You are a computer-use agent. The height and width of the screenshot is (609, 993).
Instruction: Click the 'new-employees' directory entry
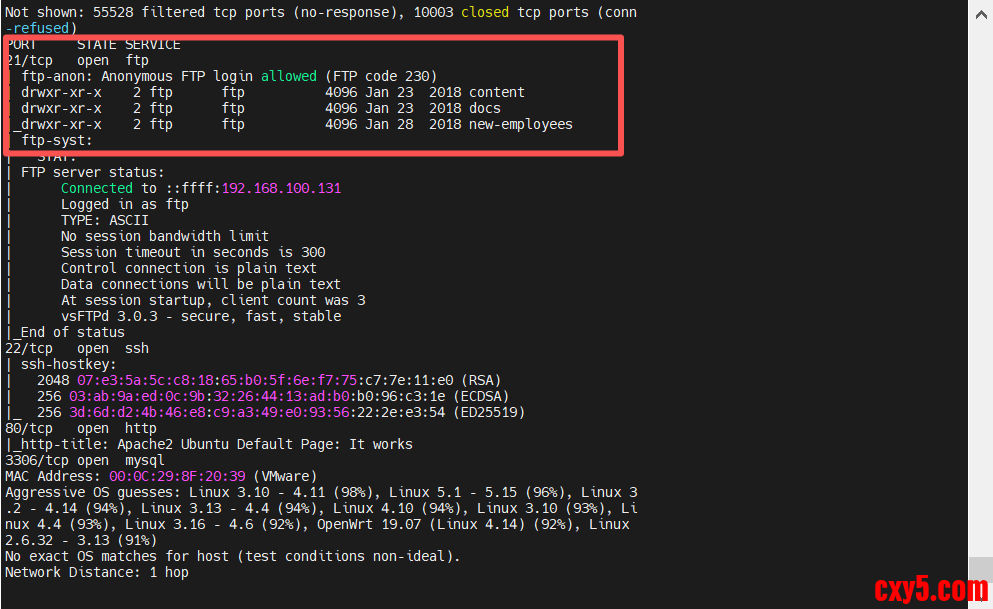(521, 124)
